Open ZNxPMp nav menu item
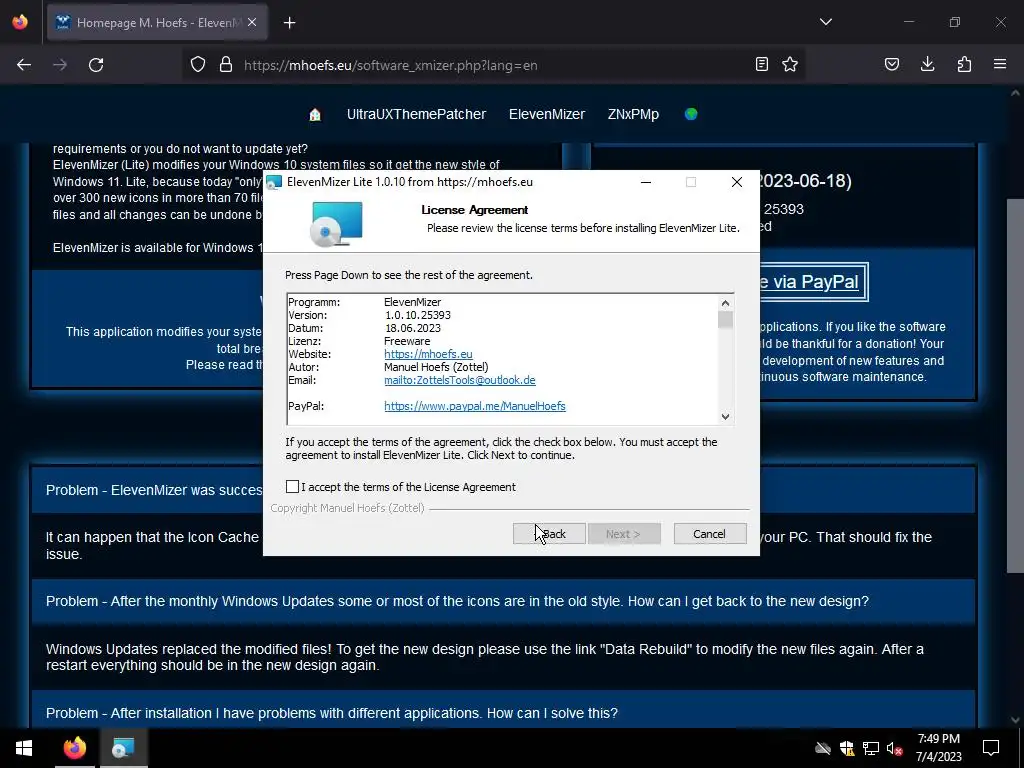1024x768 pixels. pos(633,114)
